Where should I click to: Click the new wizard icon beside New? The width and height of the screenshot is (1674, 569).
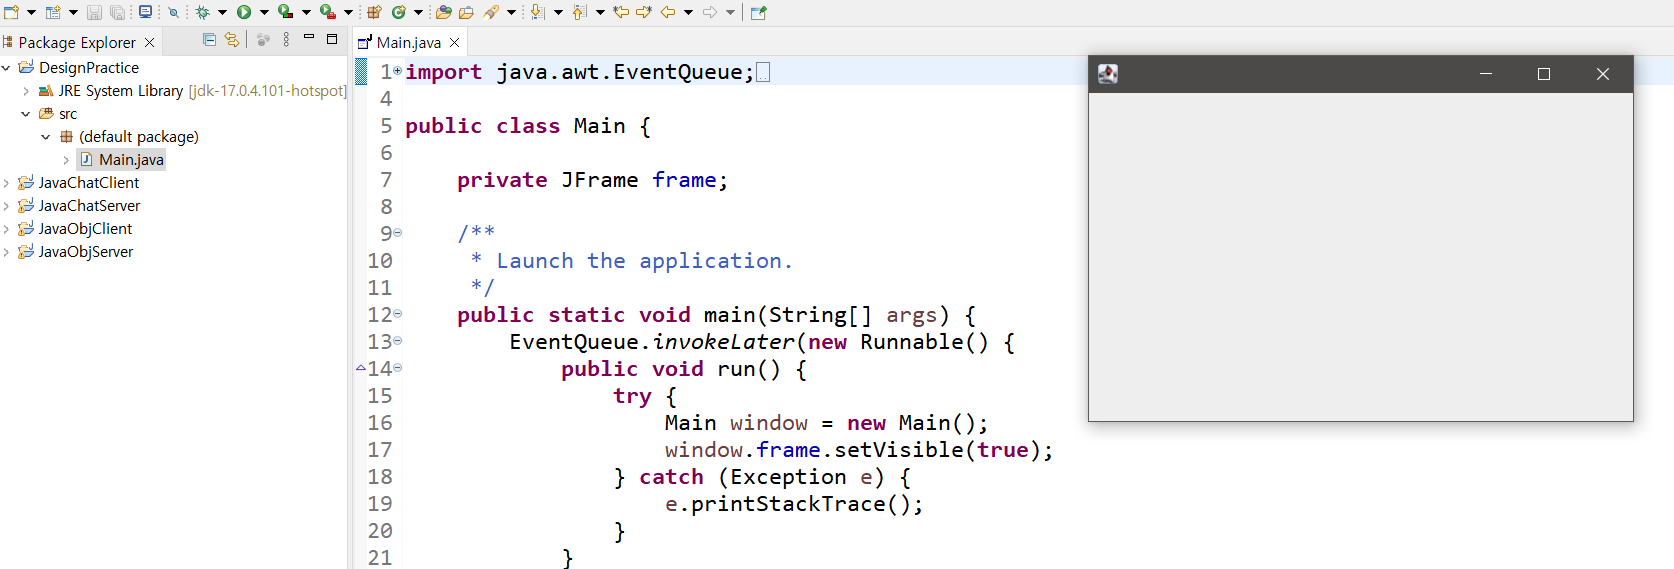coord(53,12)
